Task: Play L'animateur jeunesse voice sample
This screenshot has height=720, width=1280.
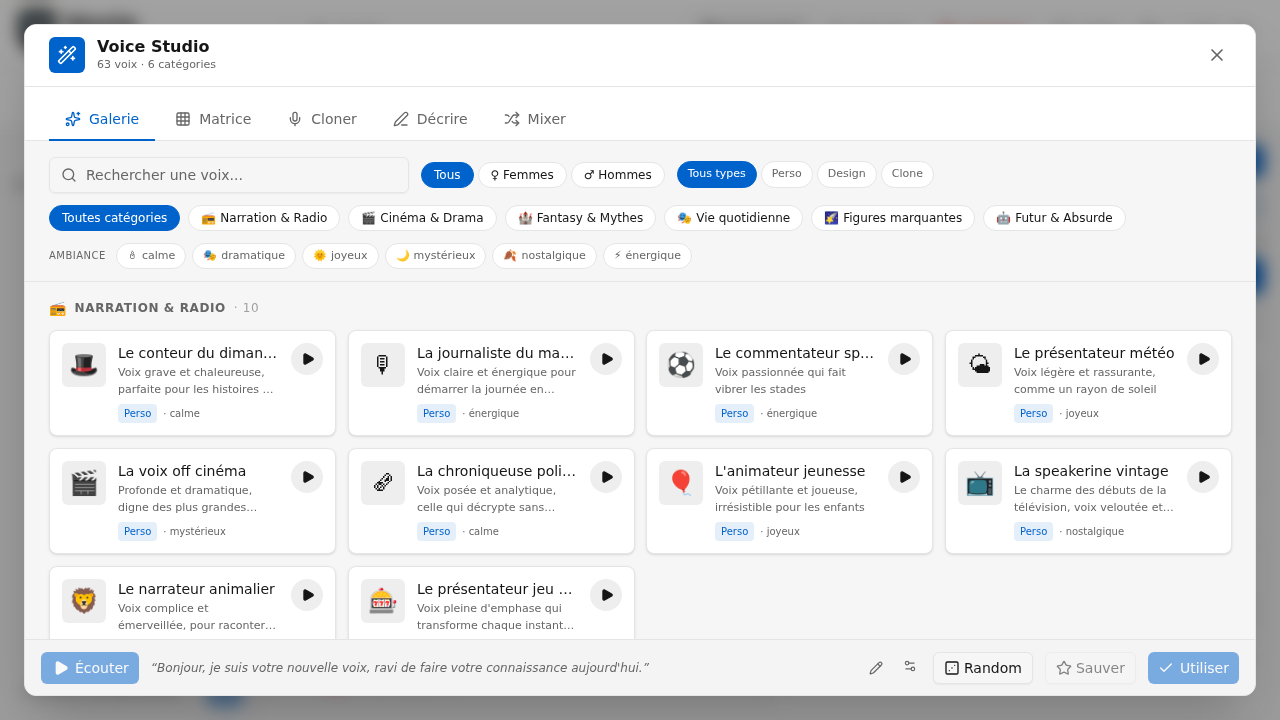Action: click(904, 477)
